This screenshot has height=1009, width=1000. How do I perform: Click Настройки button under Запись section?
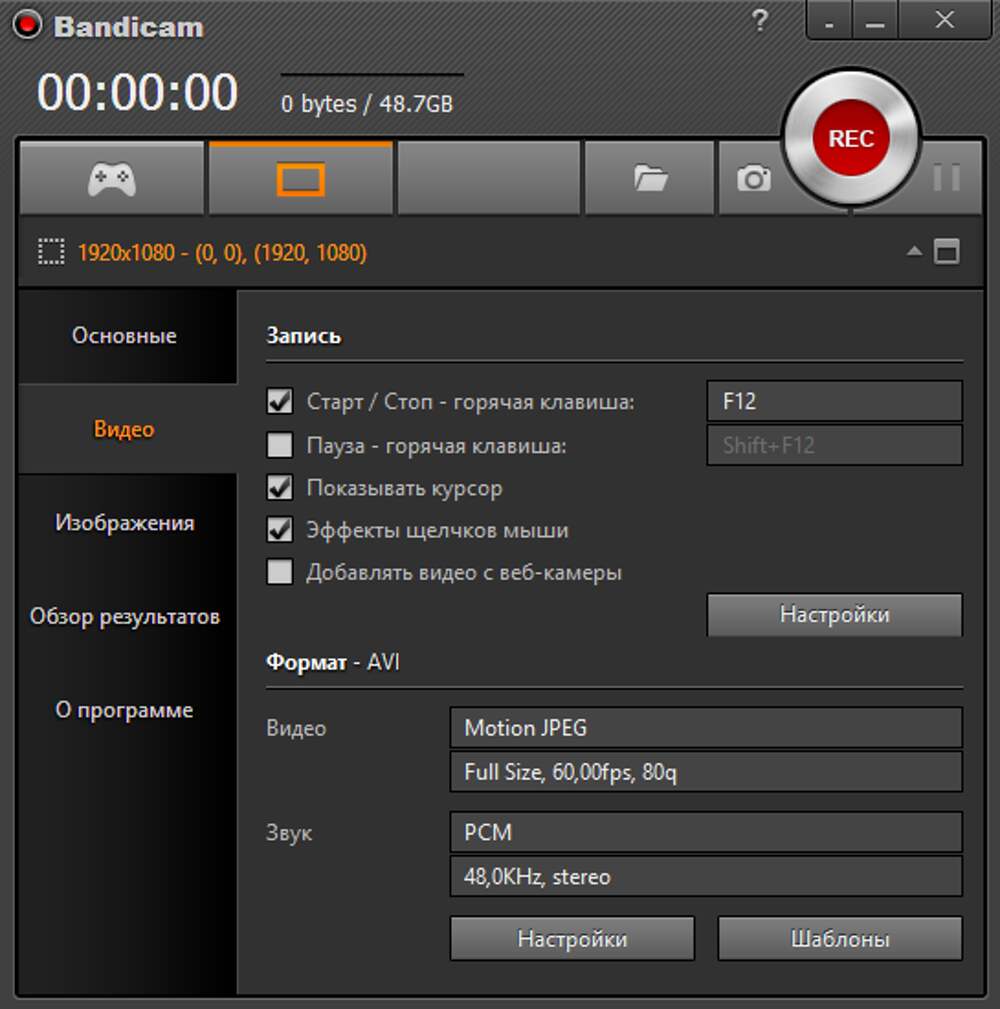coord(834,615)
